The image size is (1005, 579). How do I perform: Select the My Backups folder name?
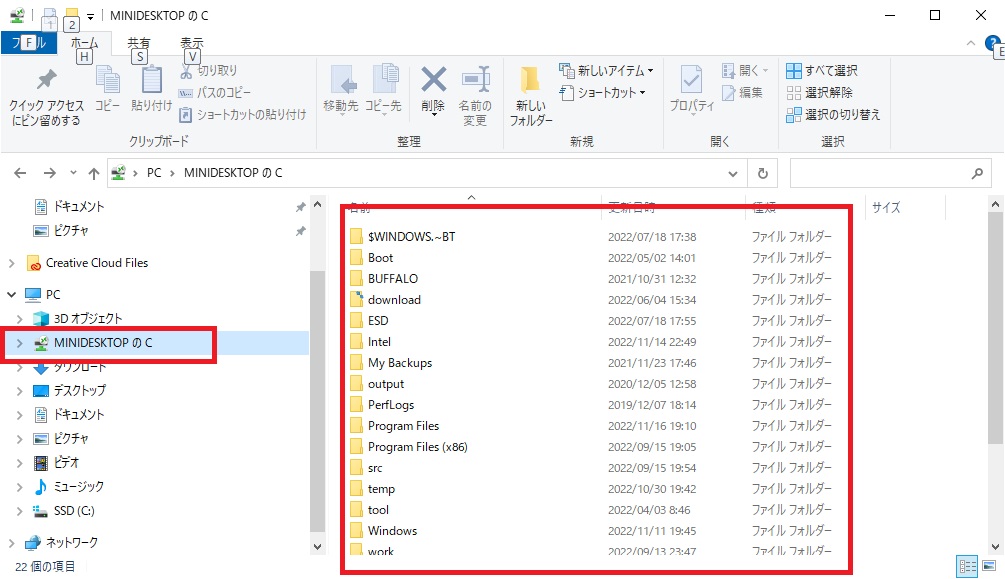point(400,363)
